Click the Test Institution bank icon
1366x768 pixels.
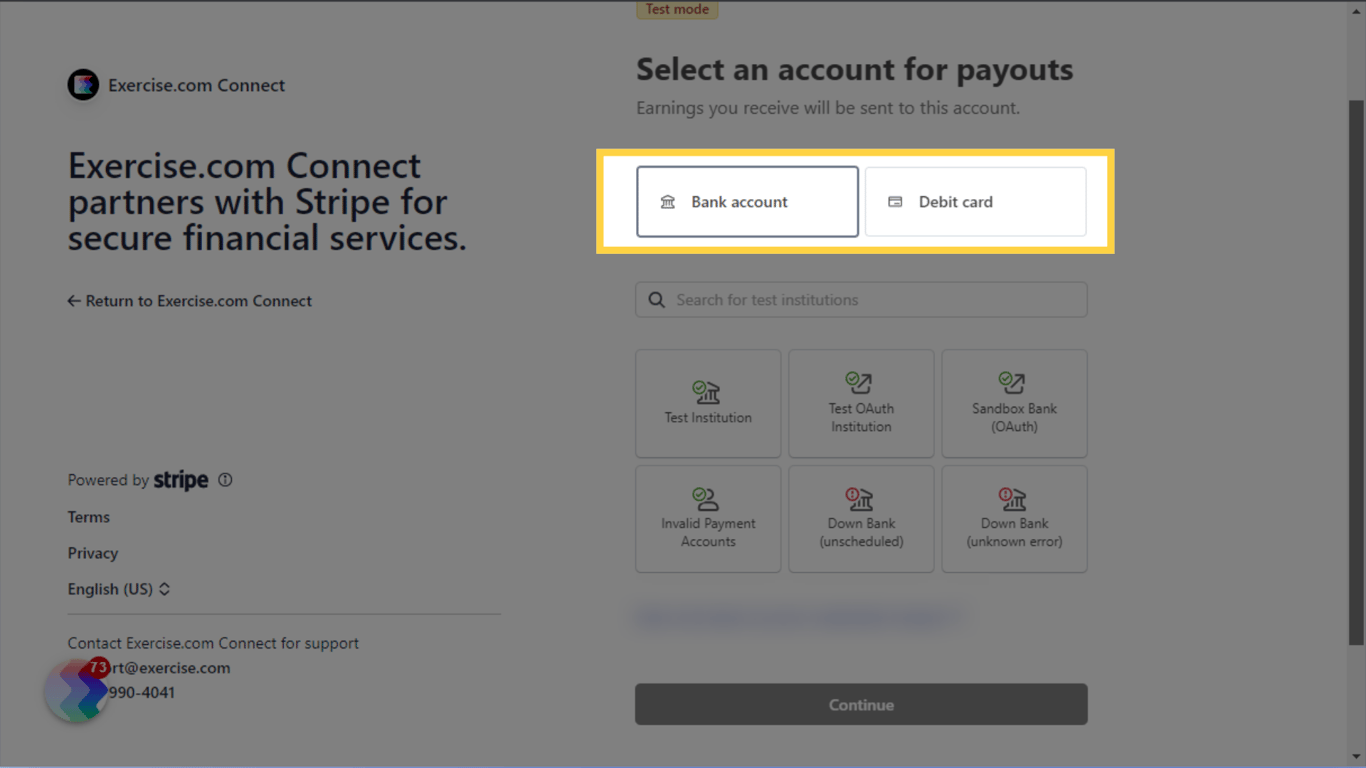(707, 393)
